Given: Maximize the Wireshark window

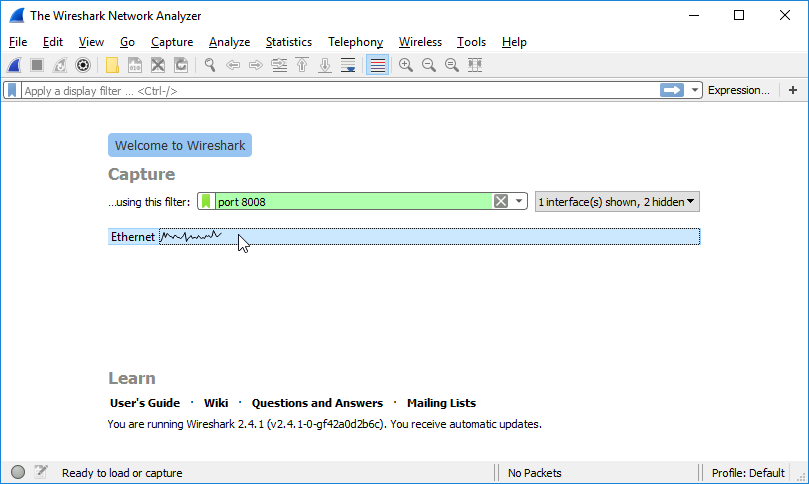Looking at the screenshot, I should (739, 15).
